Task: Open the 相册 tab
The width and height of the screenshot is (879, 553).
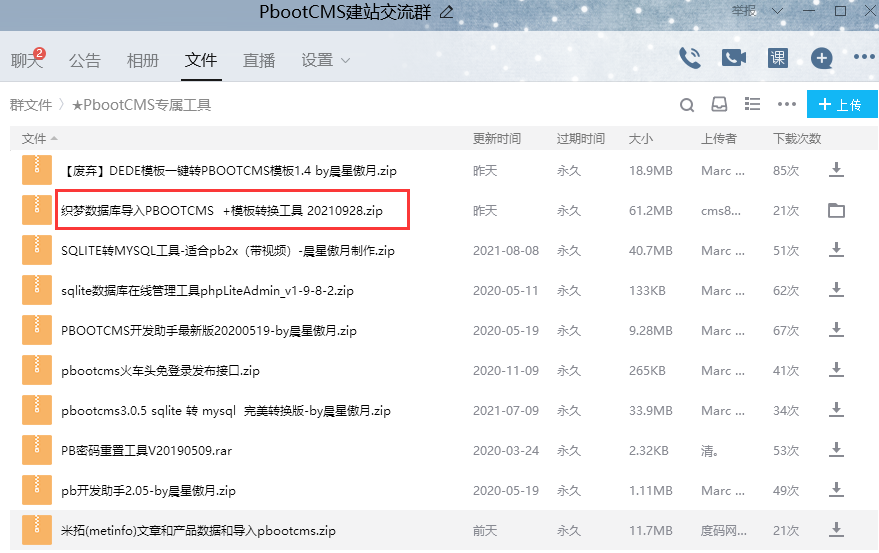Action: point(143,60)
